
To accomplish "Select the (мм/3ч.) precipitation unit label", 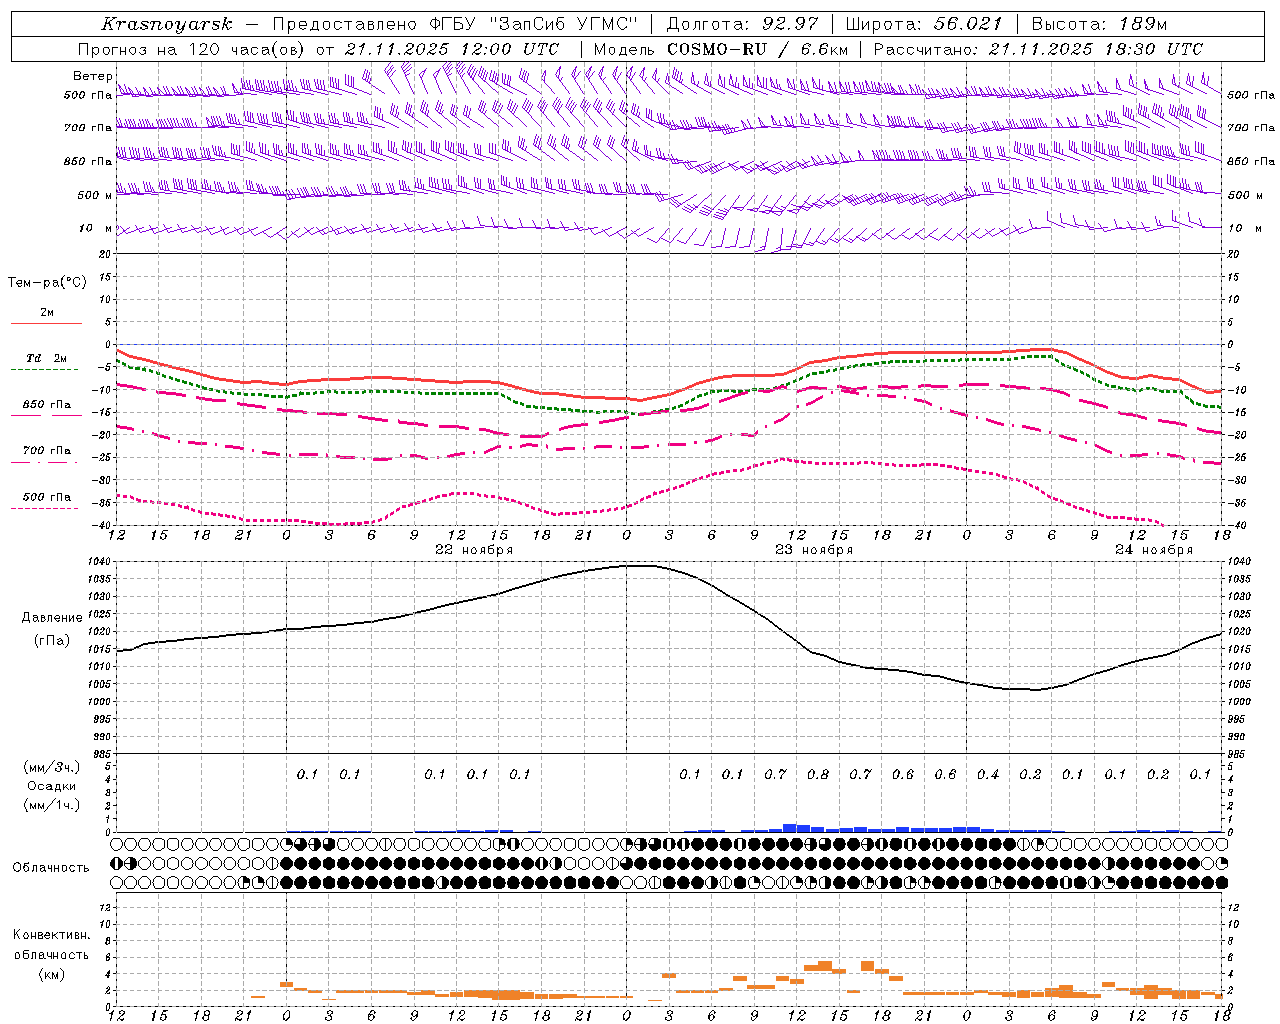I will coord(52,767).
